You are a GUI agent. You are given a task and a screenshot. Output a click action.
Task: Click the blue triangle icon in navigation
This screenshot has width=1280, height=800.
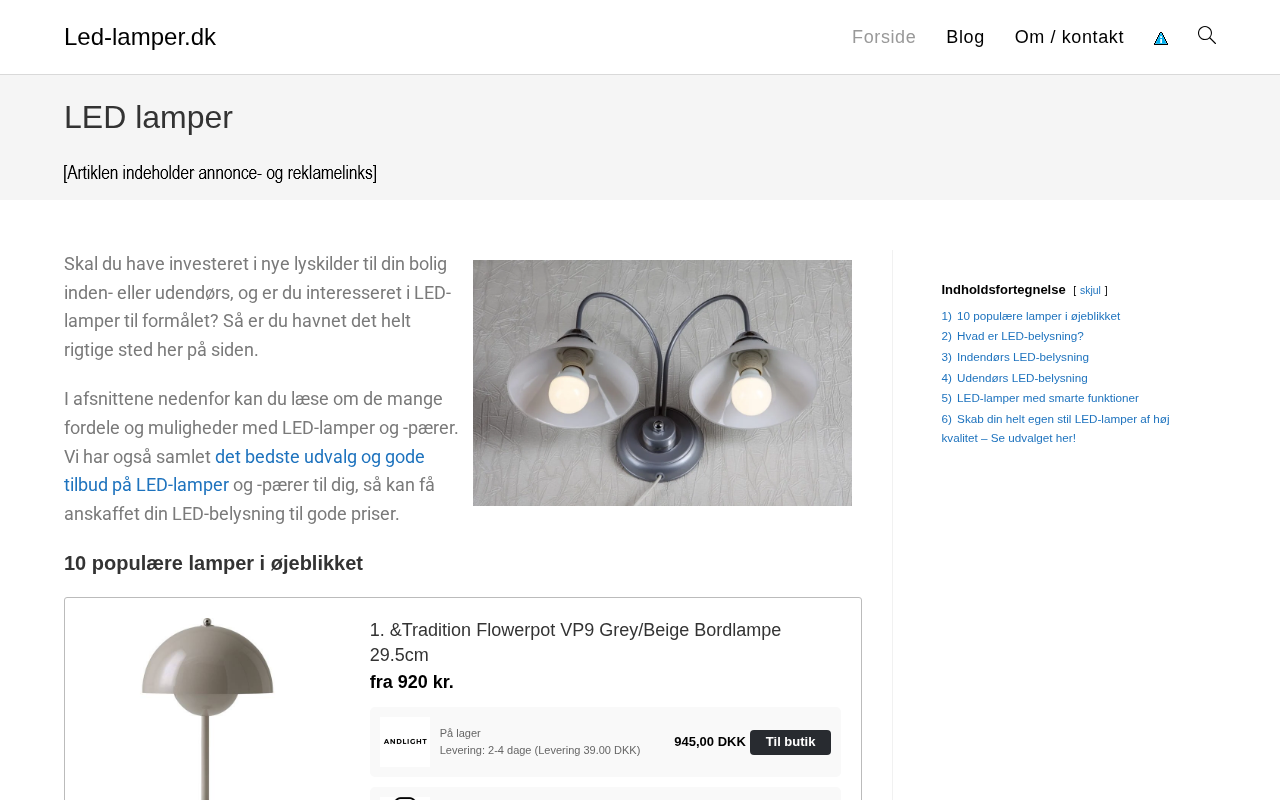click(1161, 38)
